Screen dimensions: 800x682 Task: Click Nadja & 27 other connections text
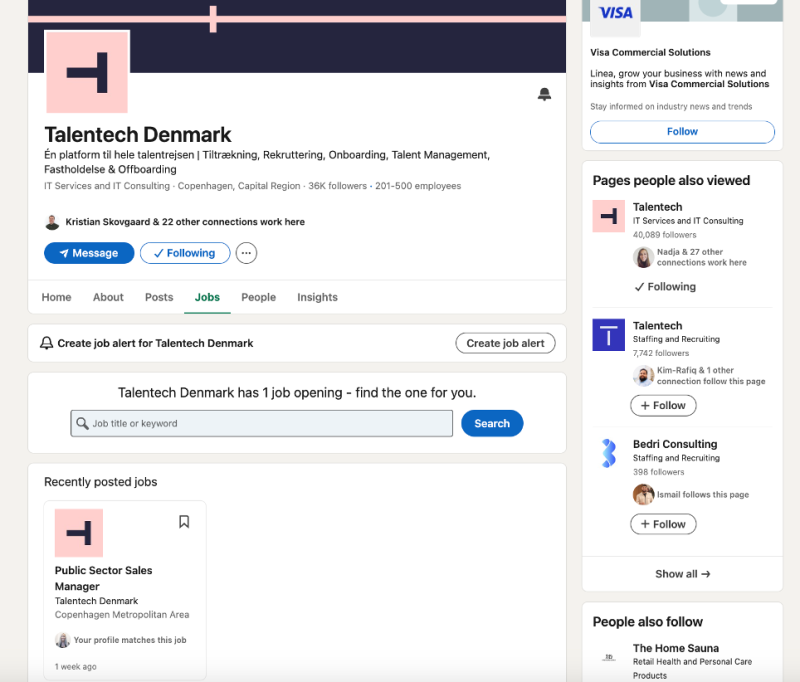point(702,257)
